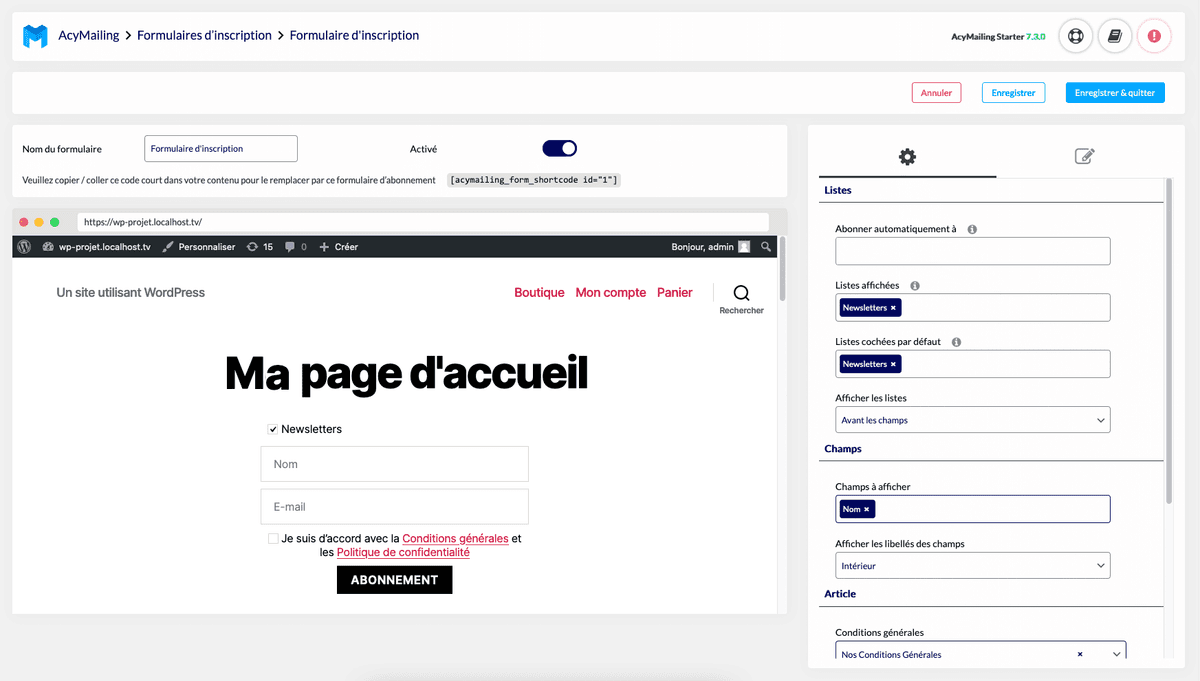1200x681 pixels.
Task: Open the documentation book icon
Action: click(1115, 36)
